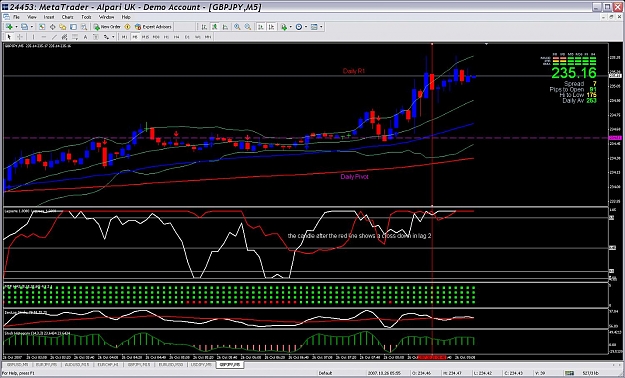Click the Zoom Out magnifier
Image resolution: width=625 pixels, height=378 pixels.
click(x=248, y=27)
